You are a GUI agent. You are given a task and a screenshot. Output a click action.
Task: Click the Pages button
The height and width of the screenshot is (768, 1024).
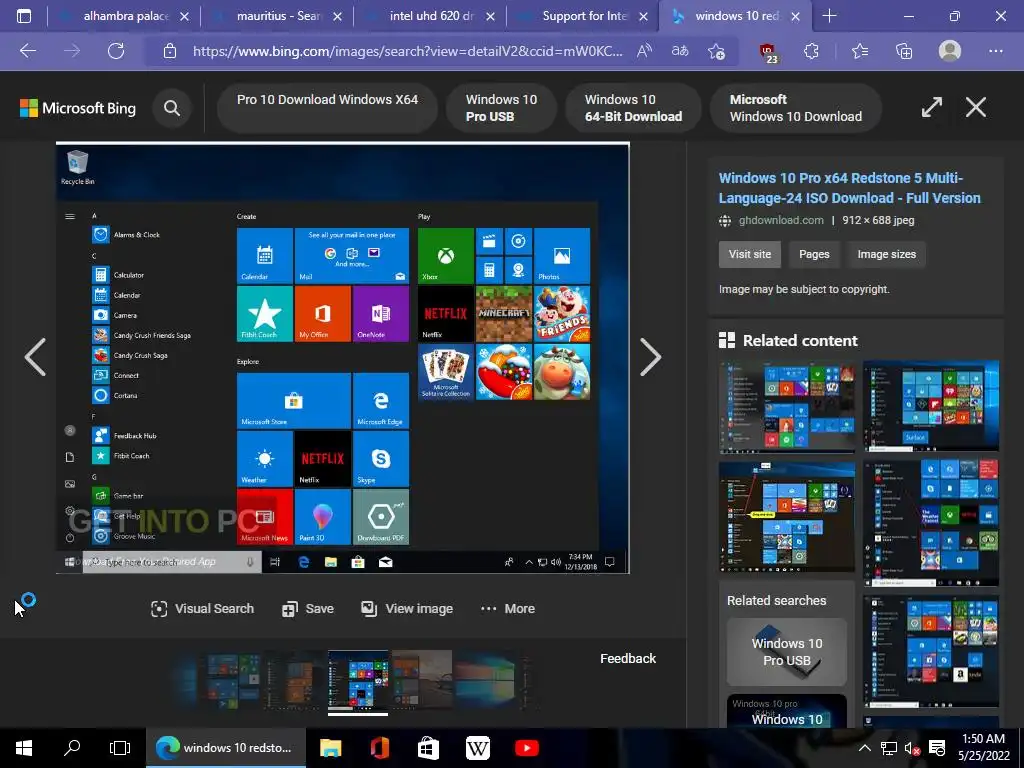click(x=814, y=254)
